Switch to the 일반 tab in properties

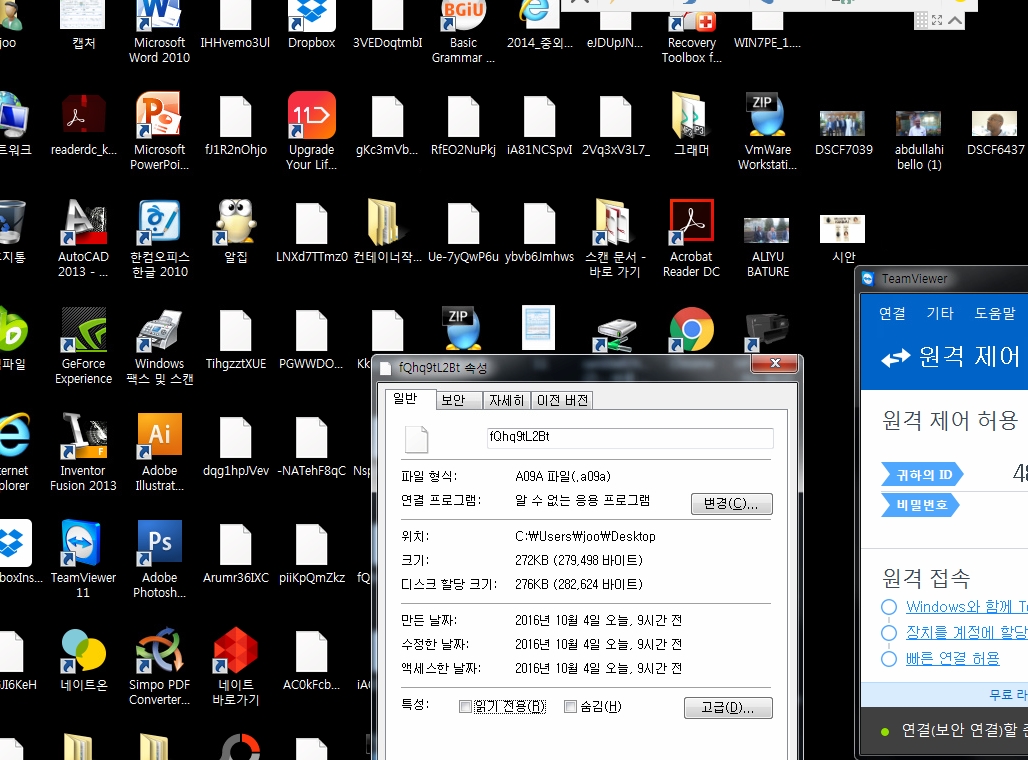point(410,399)
